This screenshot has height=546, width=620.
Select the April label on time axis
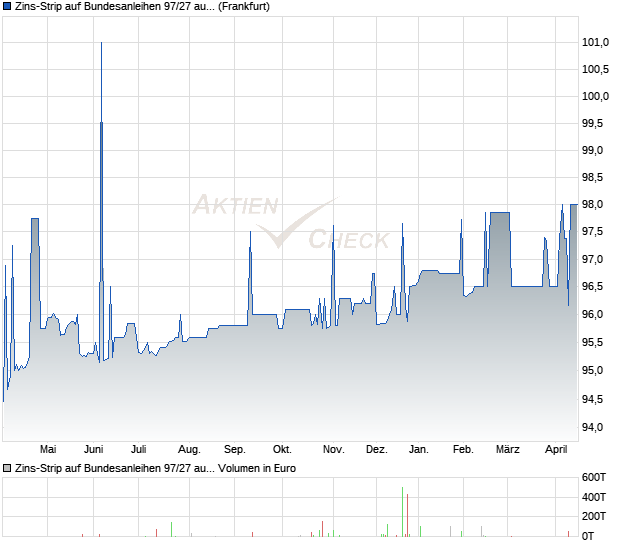tap(556, 450)
